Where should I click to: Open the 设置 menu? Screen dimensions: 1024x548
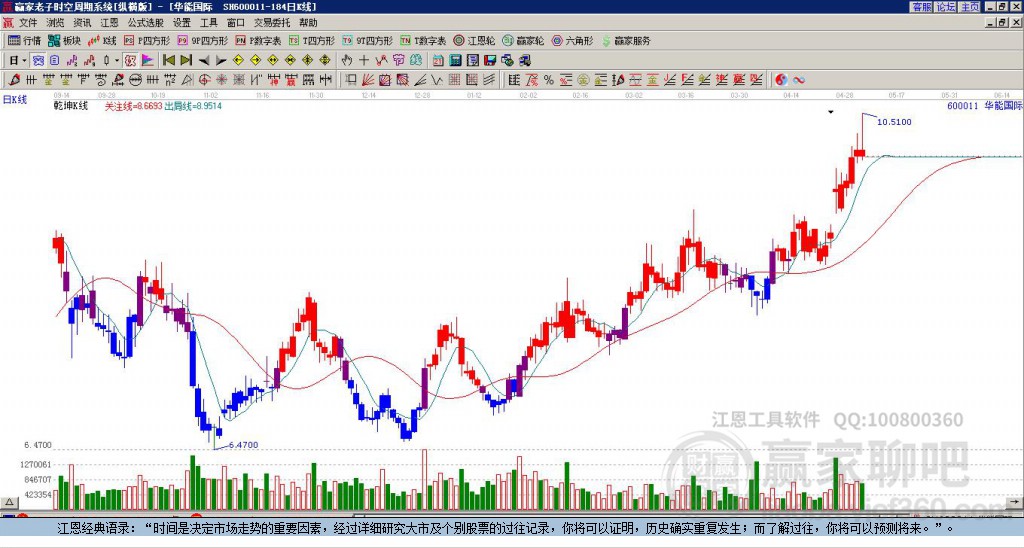click(x=182, y=23)
